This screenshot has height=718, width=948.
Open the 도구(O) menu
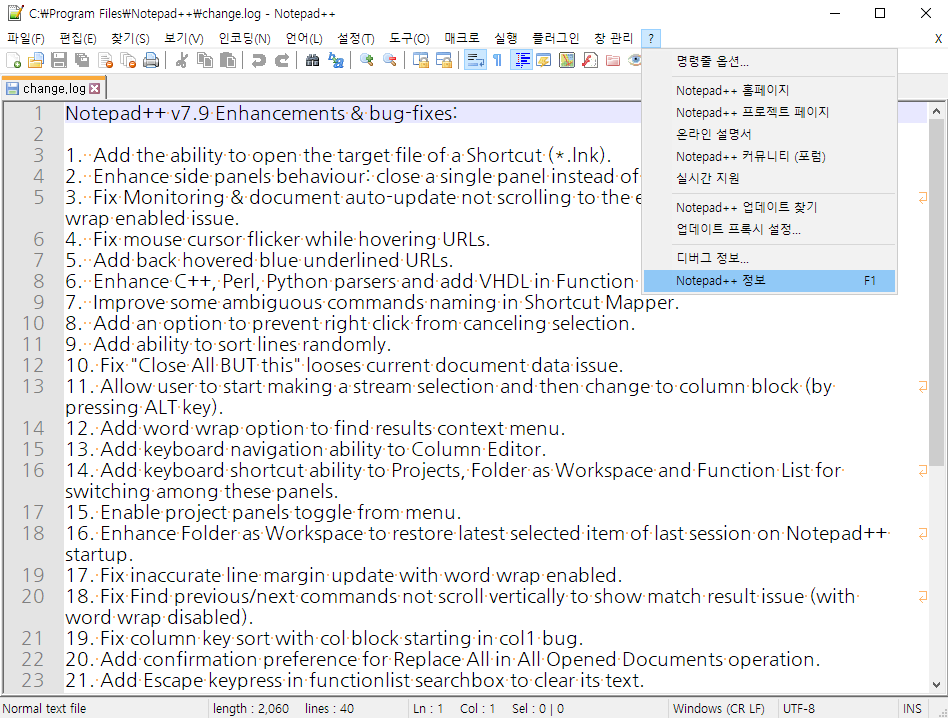pyautogui.click(x=409, y=39)
